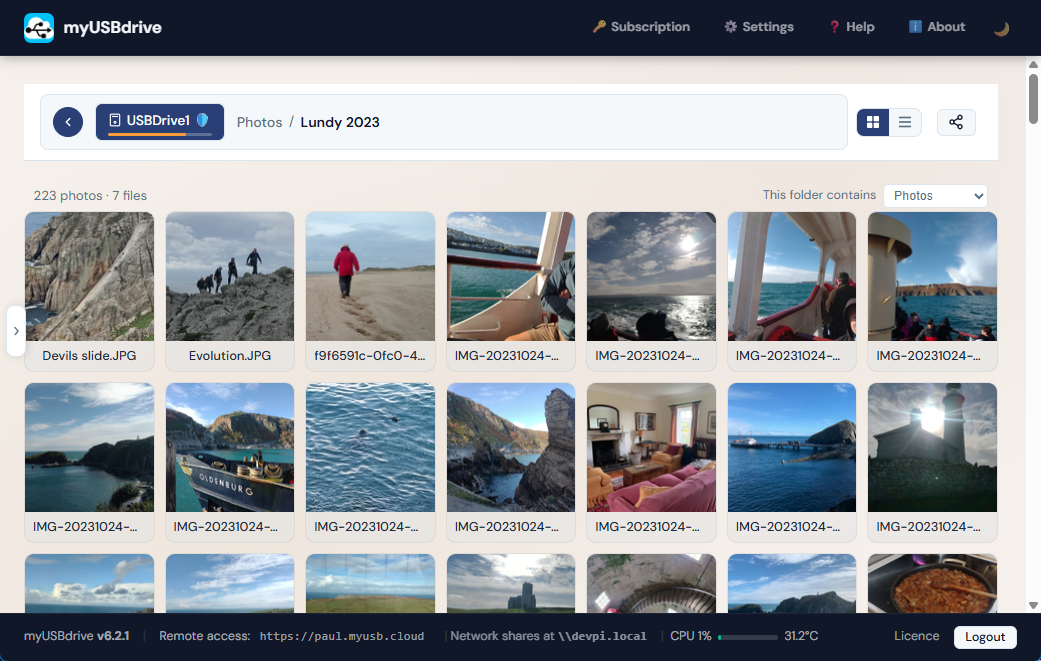Open the f9f6591c-0fc0-4... photo
1041x661 pixels.
[370, 277]
